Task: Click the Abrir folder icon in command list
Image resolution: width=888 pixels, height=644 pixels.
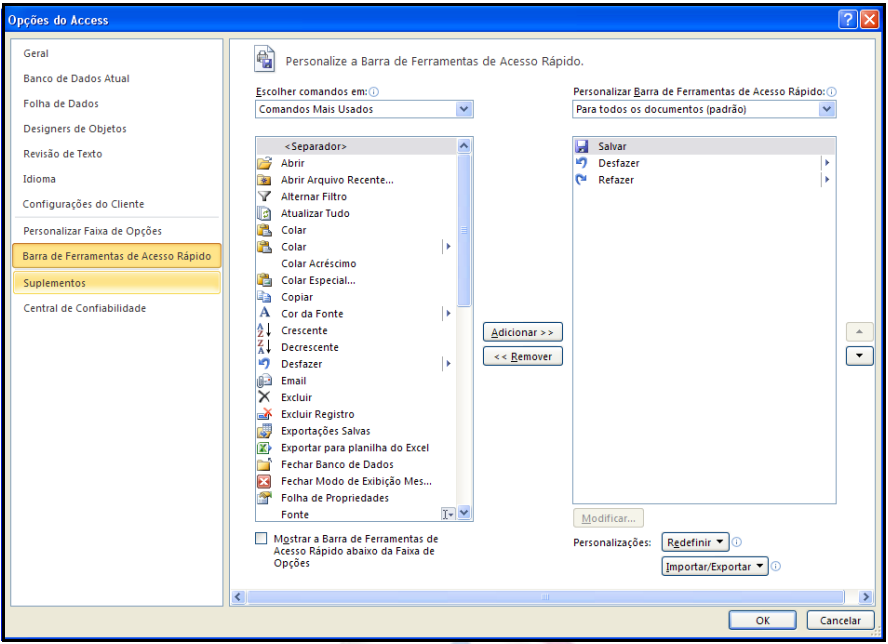Action: click(x=265, y=163)
